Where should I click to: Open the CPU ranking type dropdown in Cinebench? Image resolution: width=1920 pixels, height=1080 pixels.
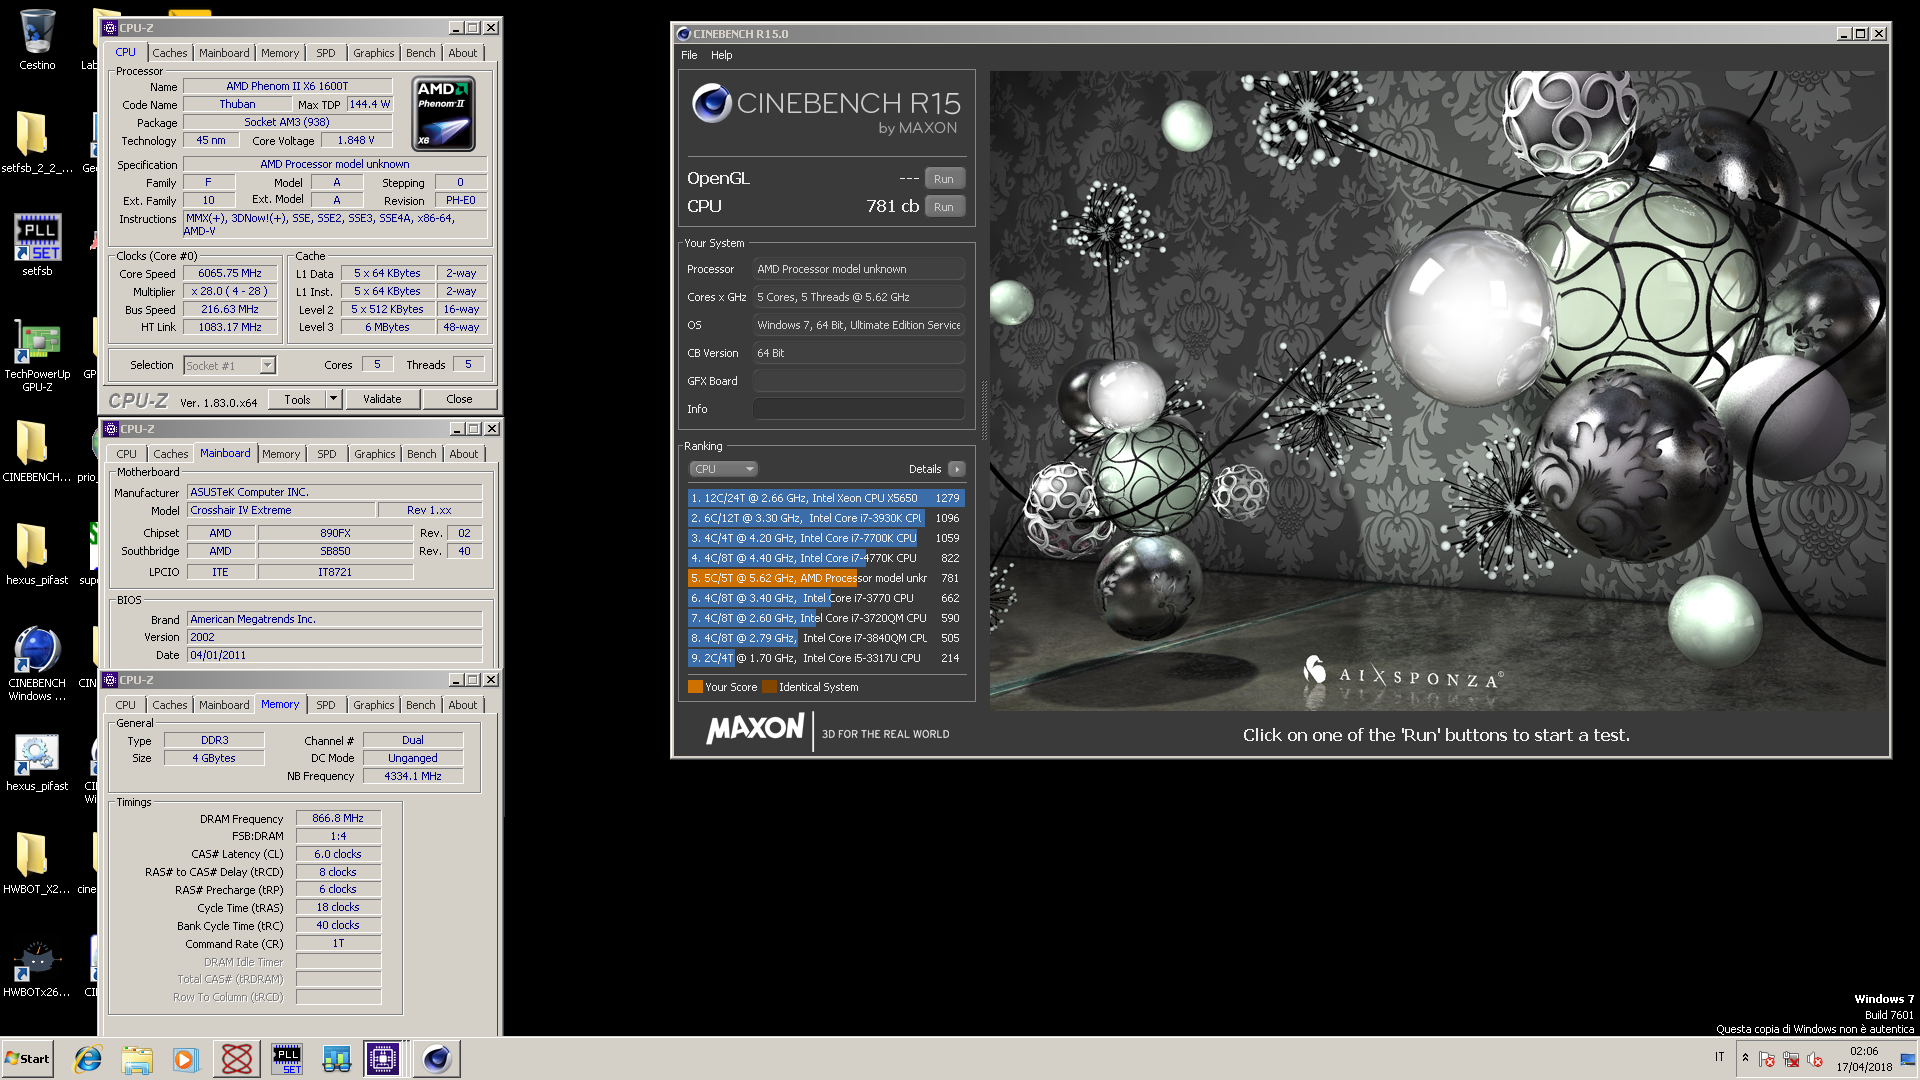723,469
